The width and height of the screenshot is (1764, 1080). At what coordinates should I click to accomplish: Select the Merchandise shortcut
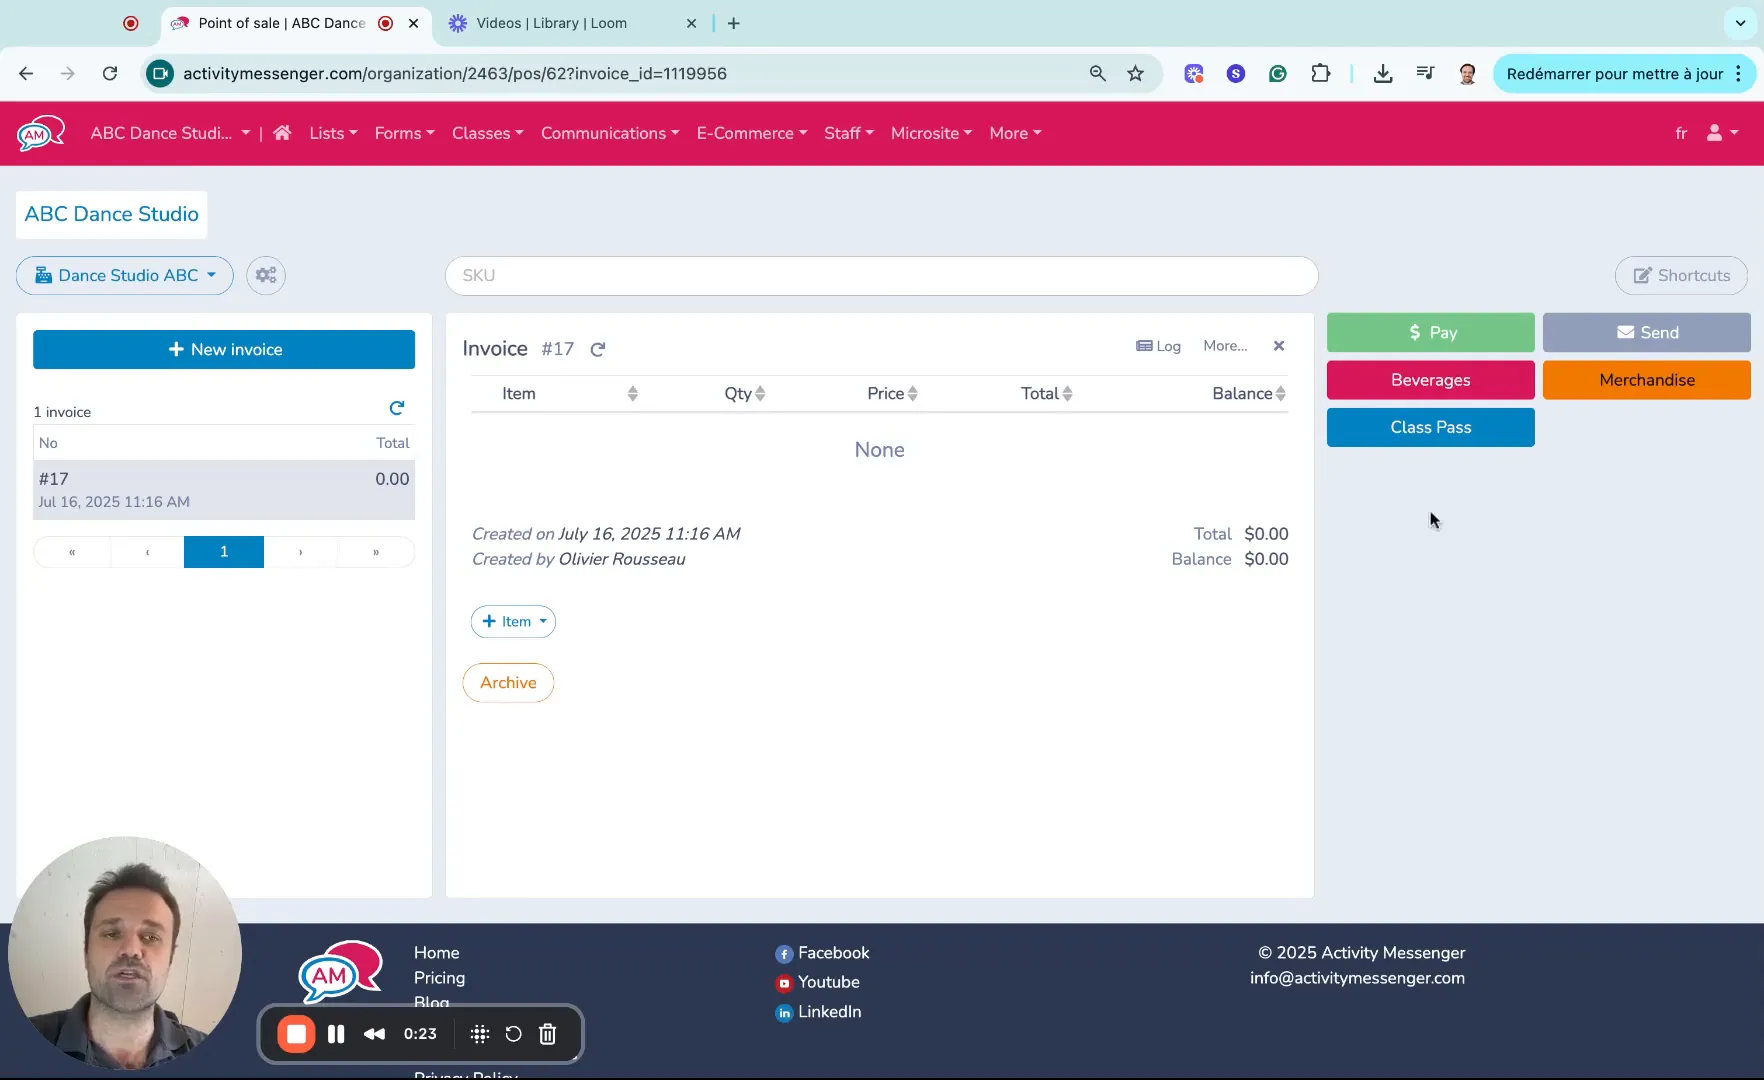click(1646, 380)
